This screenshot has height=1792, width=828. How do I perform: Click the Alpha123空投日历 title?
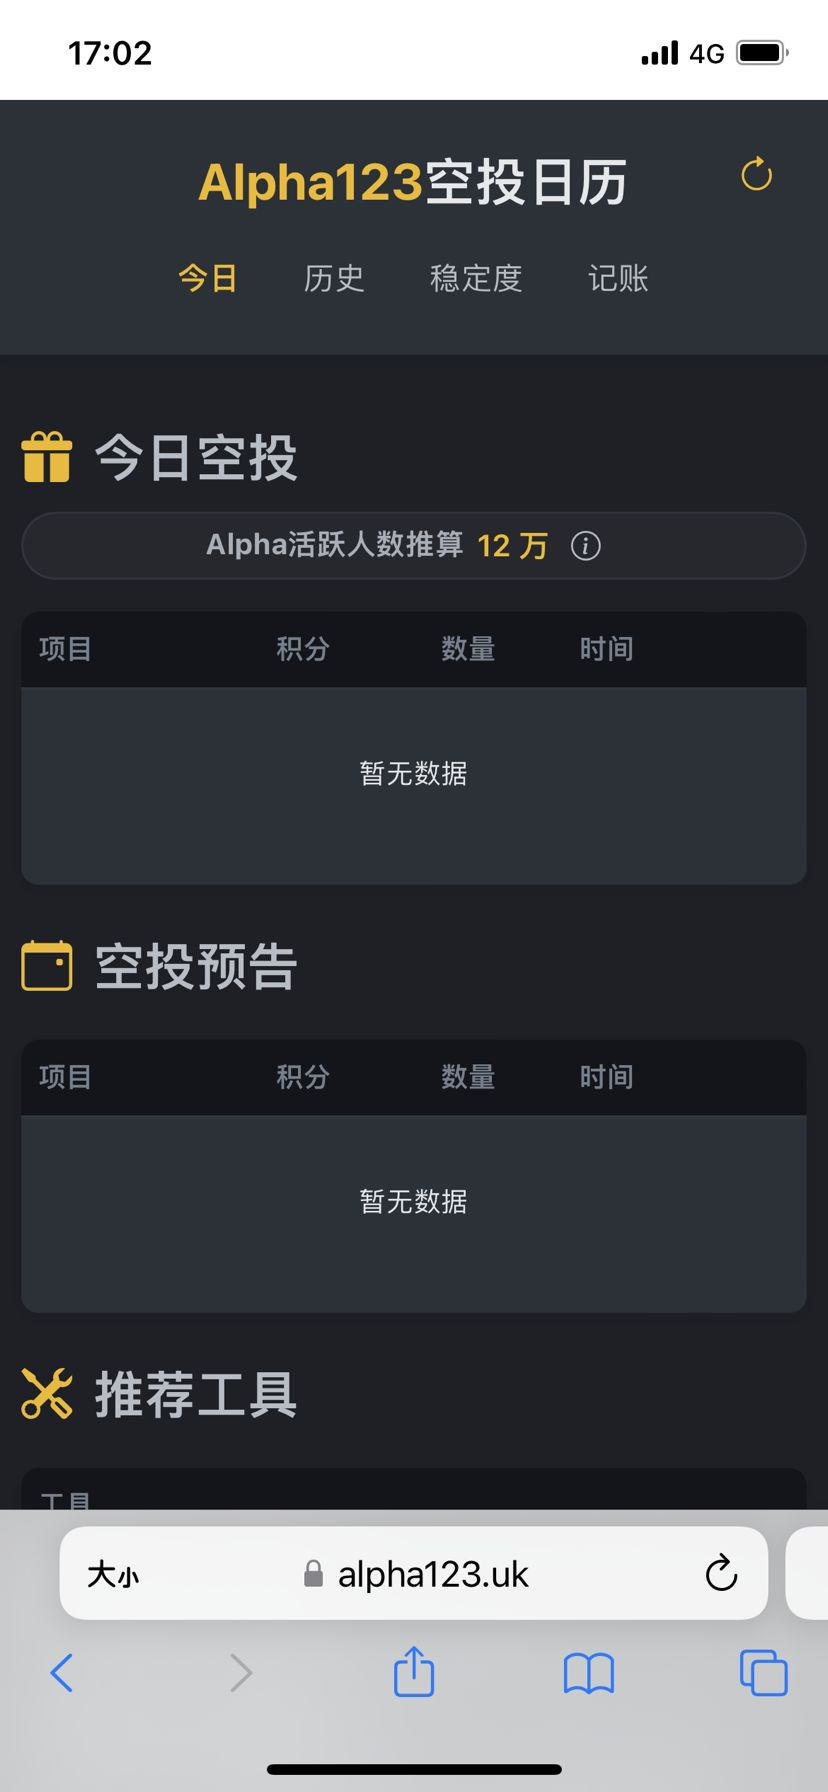pyautogui.click(x=413, y=182)
